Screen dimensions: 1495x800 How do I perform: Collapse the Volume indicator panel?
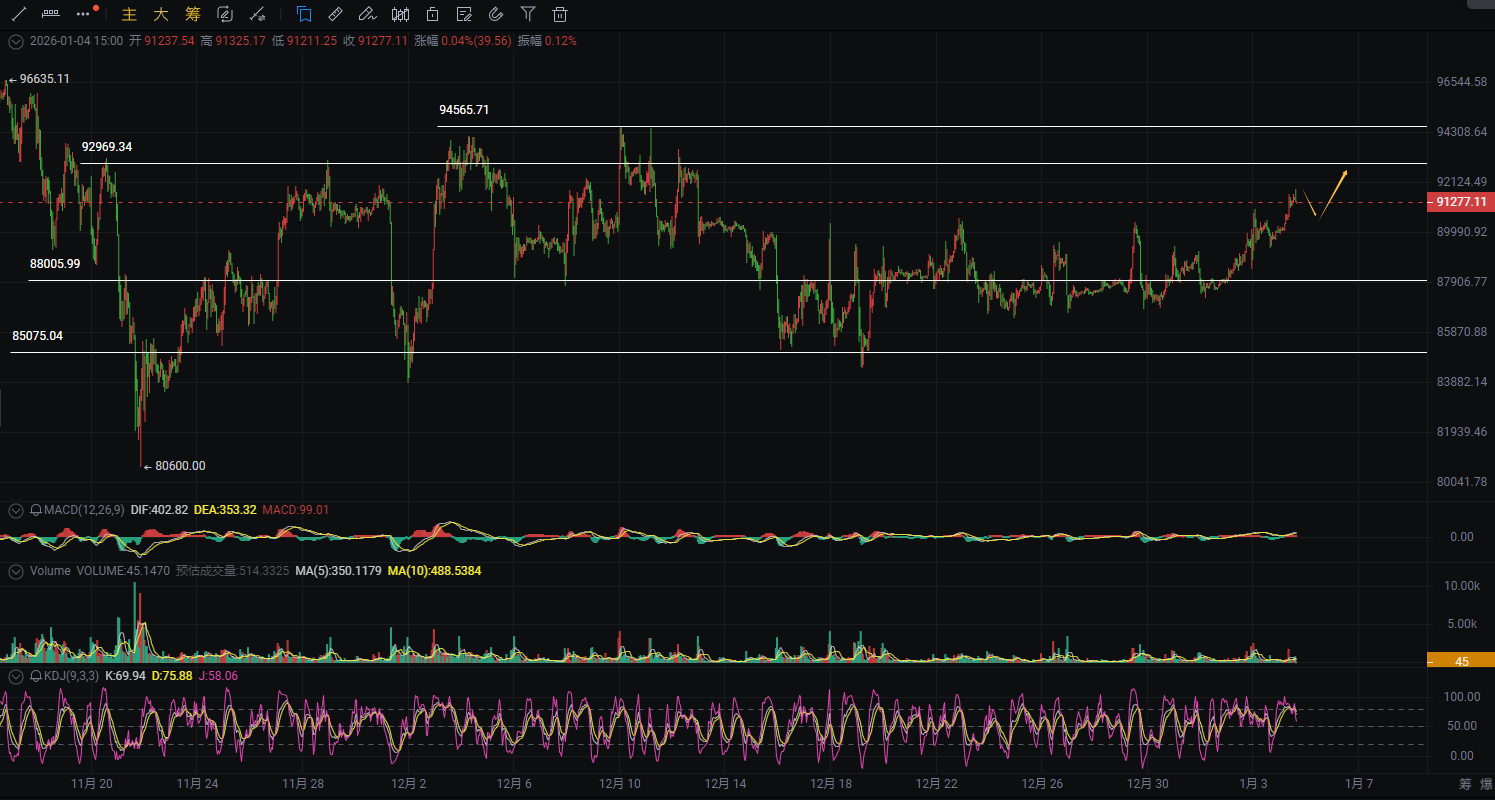16,571
